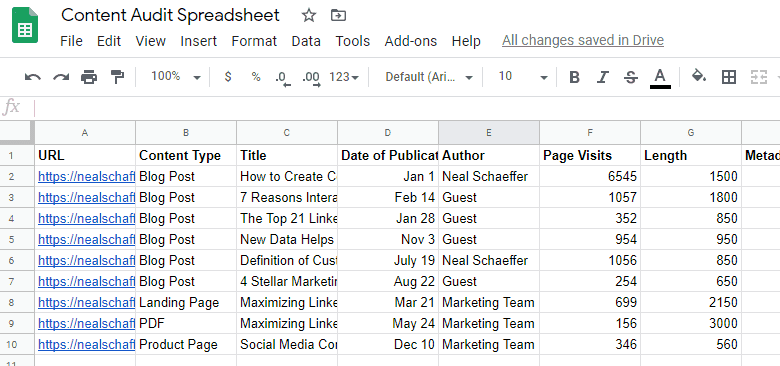The width and height of the screenshot is (780, 366).
Task: Format selection as currency
Action: (228, 77)
